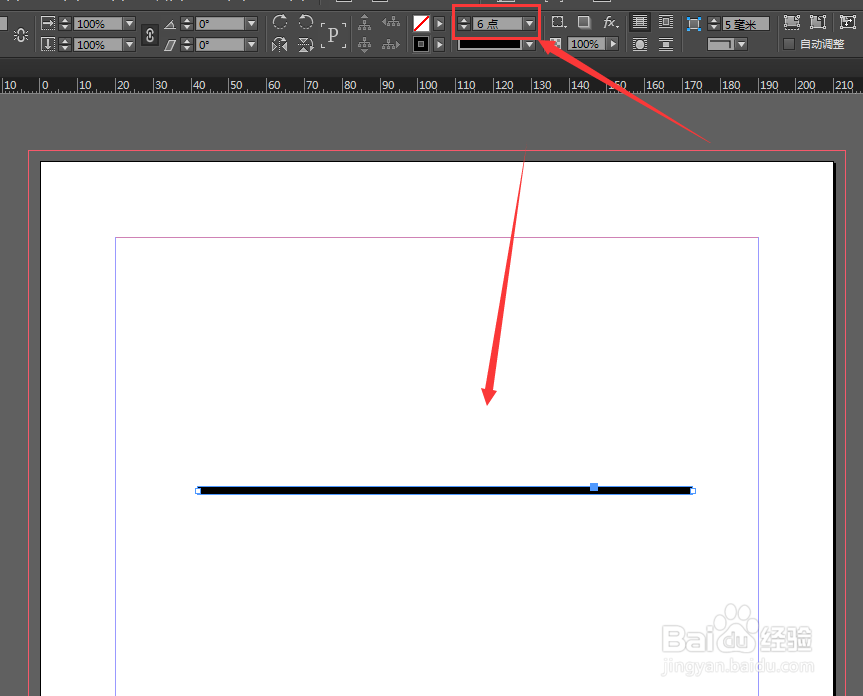Click the black stroke color swatch
Screen dimensions: 863x696
click(421, 44)
